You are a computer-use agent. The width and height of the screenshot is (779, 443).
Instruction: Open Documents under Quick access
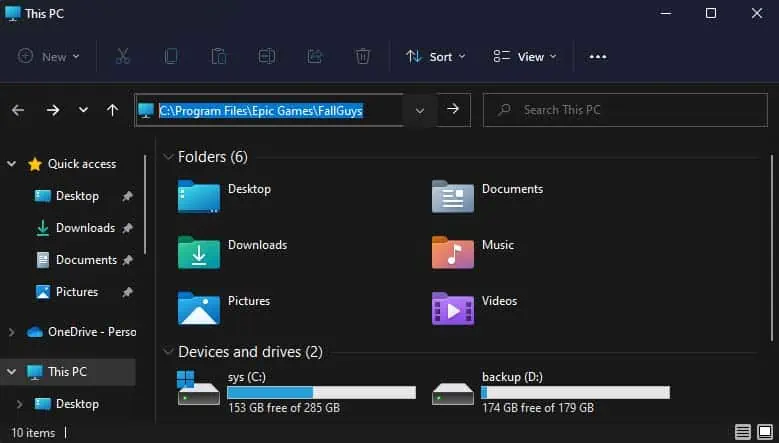pyautogui.click(x=86, y=260)
